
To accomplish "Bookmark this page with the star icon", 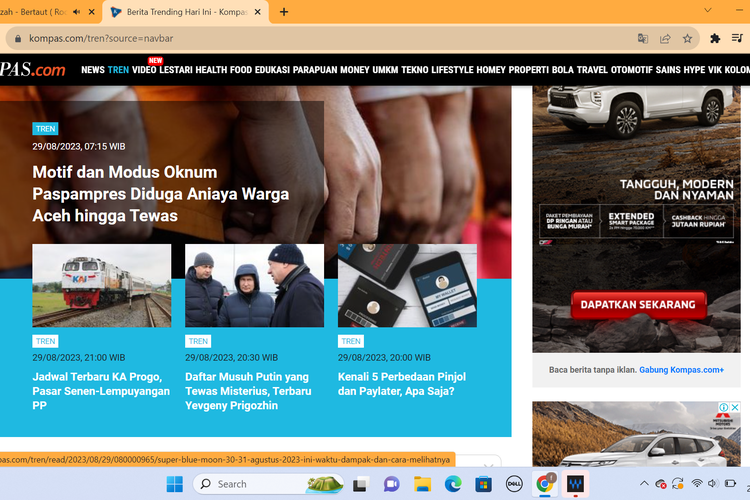I will [688, 39].
